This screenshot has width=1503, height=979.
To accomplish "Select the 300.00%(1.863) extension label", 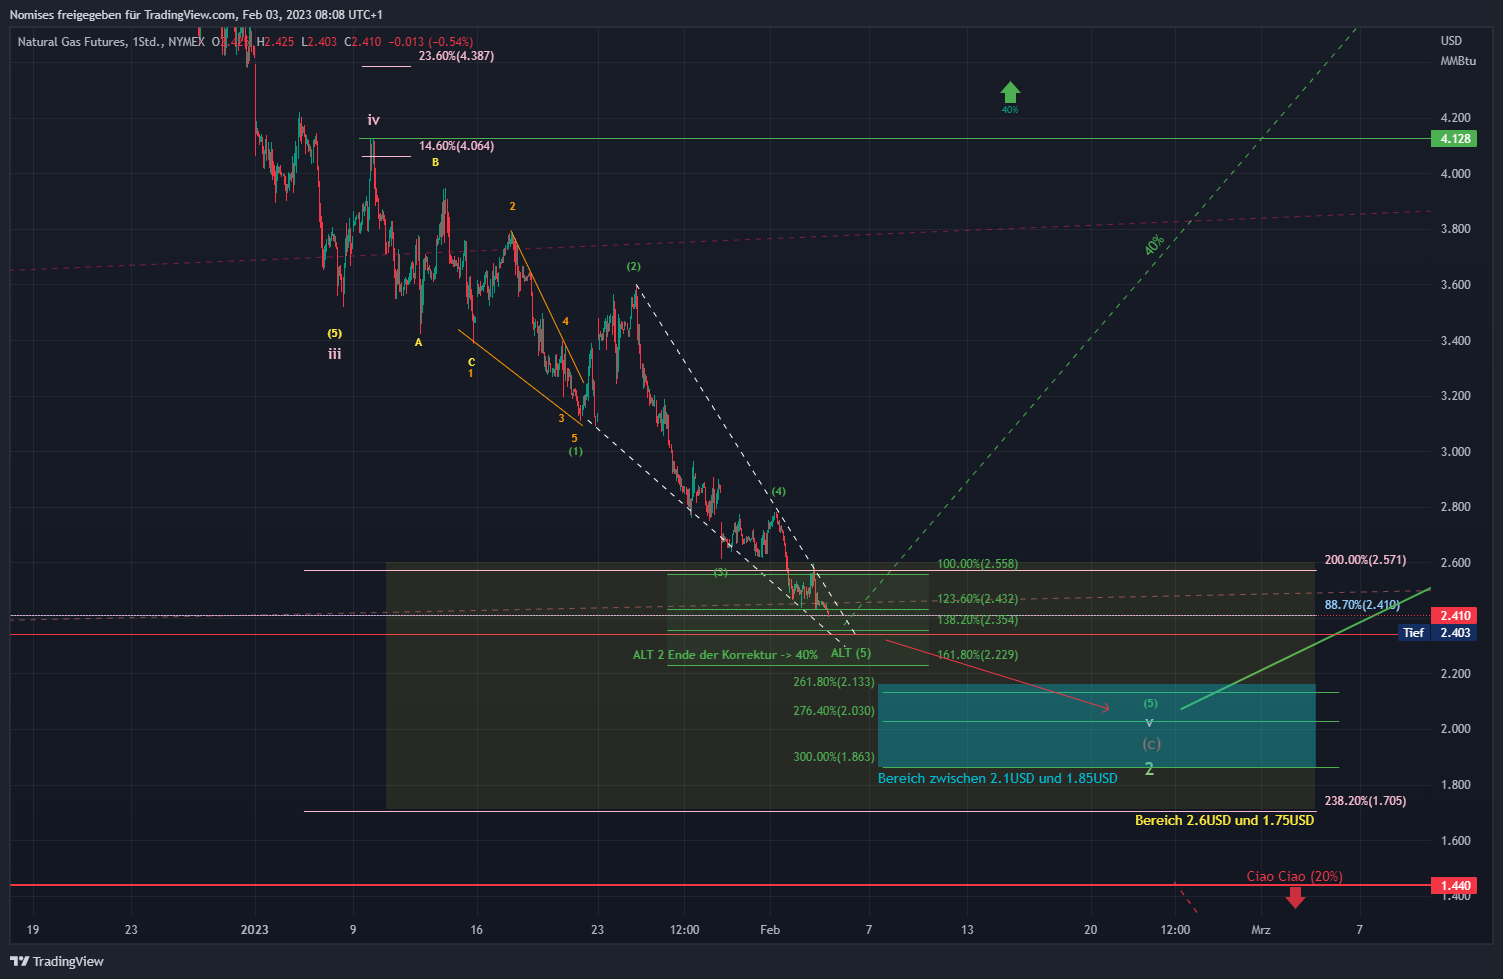I will (834, 757).
